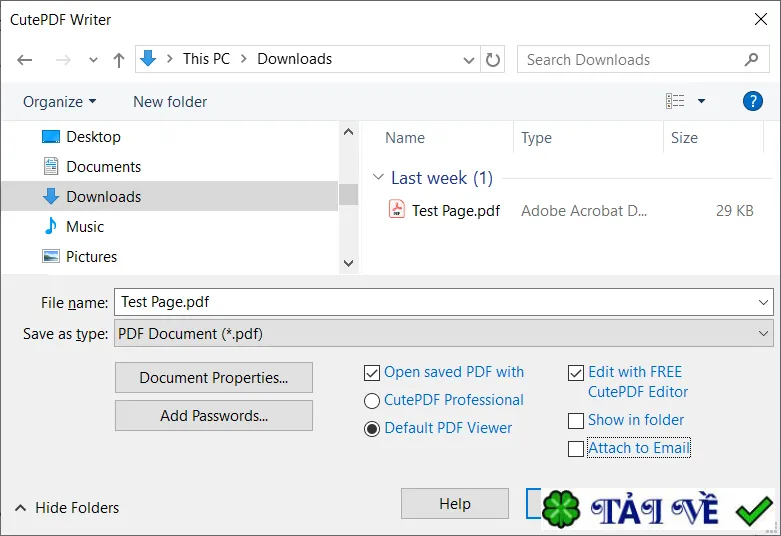The width and height of the screenshot is (781, 536).
Task: Open the recent locations chevron
Action: click(x=93, y=60)
